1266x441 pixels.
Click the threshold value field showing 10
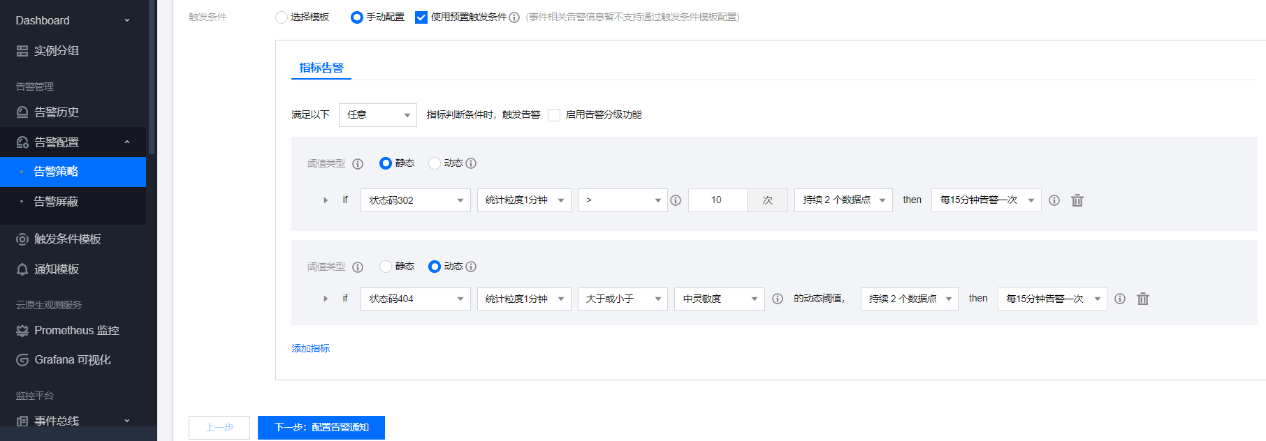[717, 200]
